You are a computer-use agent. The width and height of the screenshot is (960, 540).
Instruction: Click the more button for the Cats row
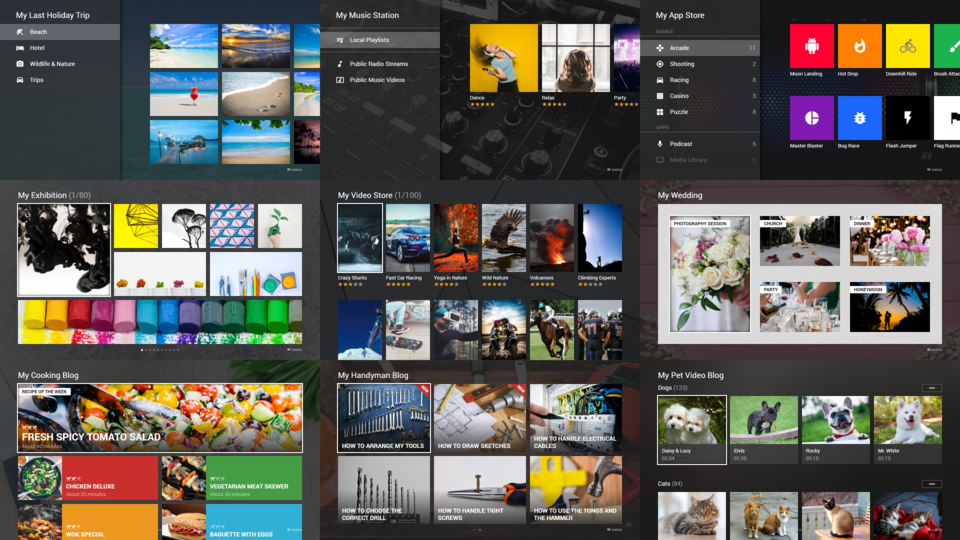(x=931, y=484)
